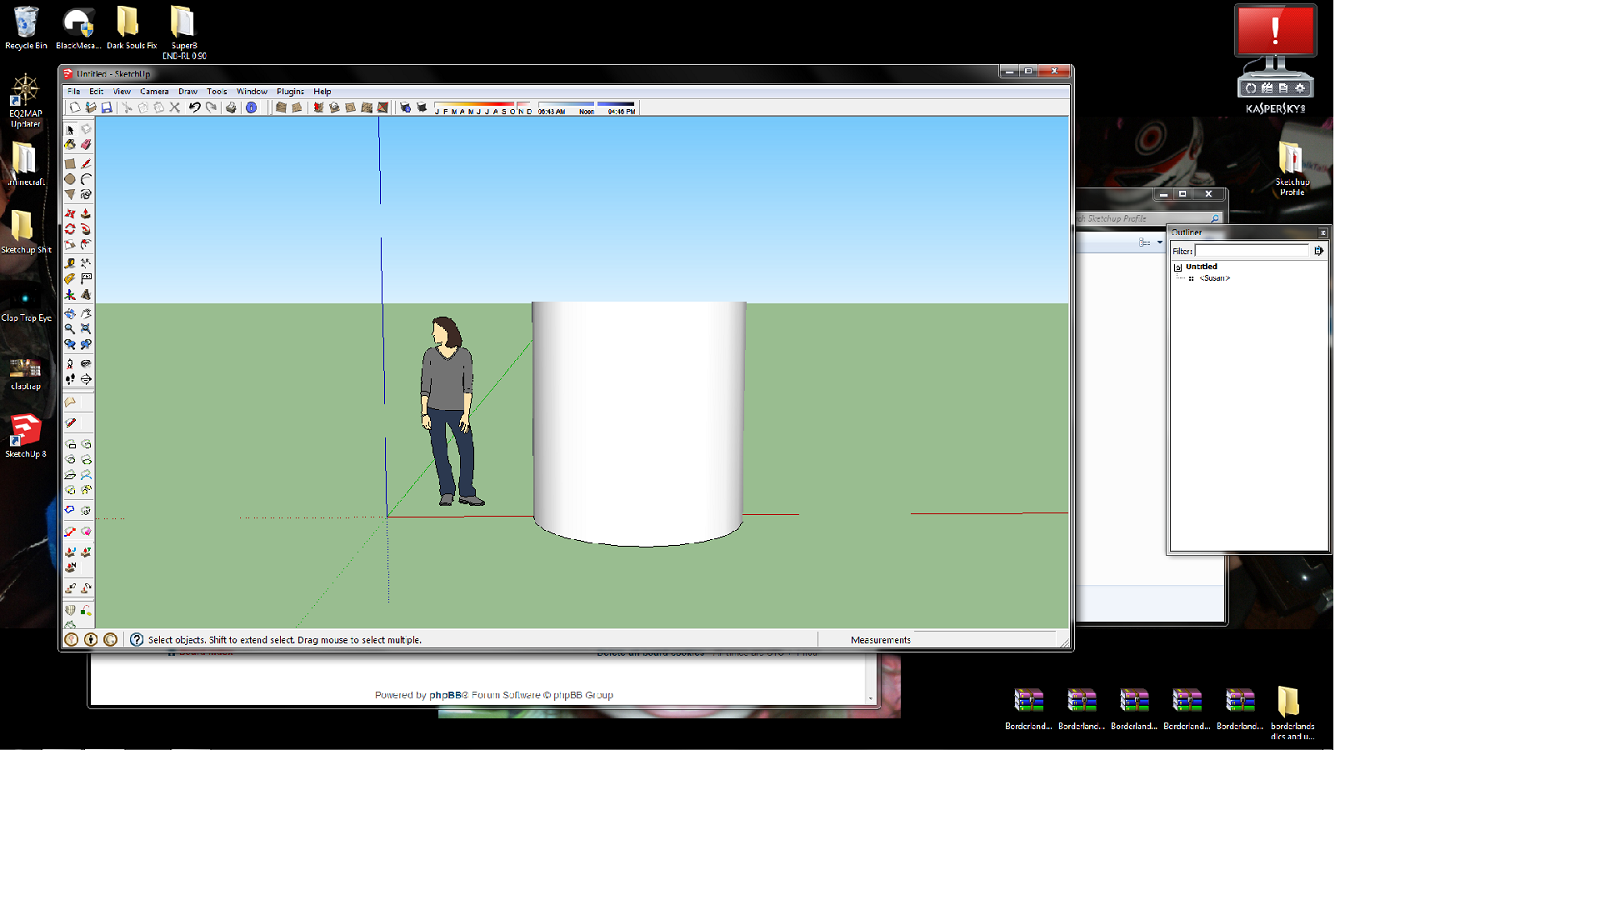Open the Plugins menu
The image size is (1600, 900).
tap(290, 91)
